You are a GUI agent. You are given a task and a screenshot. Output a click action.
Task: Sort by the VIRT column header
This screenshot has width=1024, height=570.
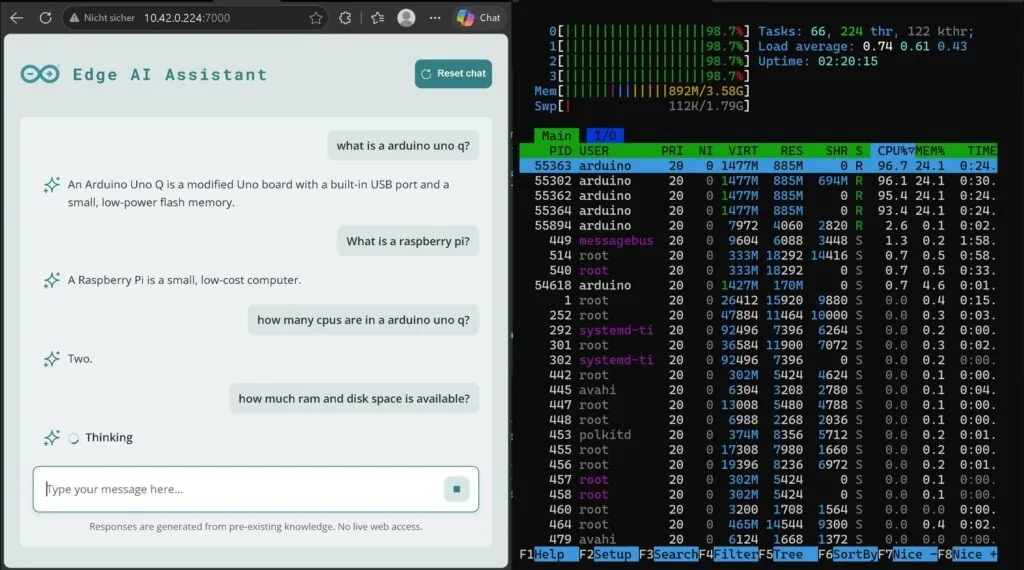pos(743,151)
